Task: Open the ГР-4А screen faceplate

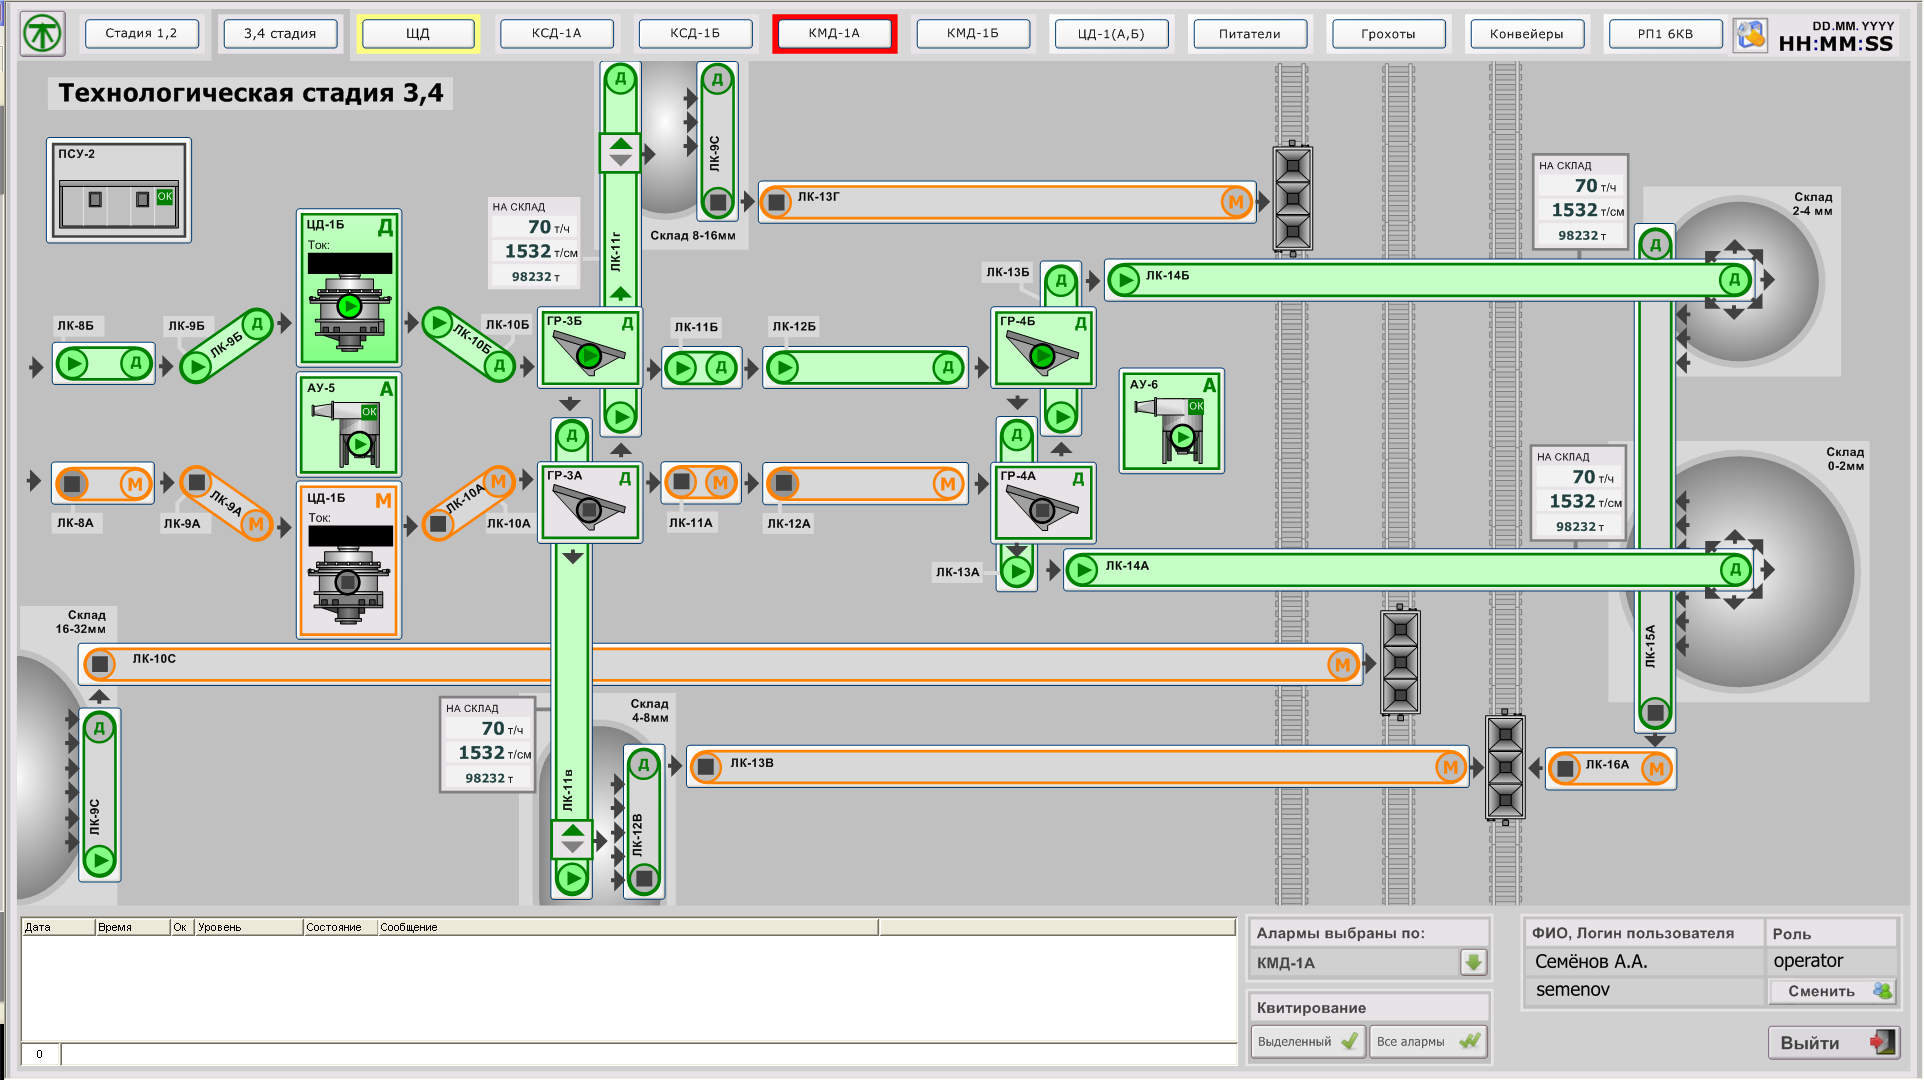Action: pyautogui.click(x=1044, y=503)
